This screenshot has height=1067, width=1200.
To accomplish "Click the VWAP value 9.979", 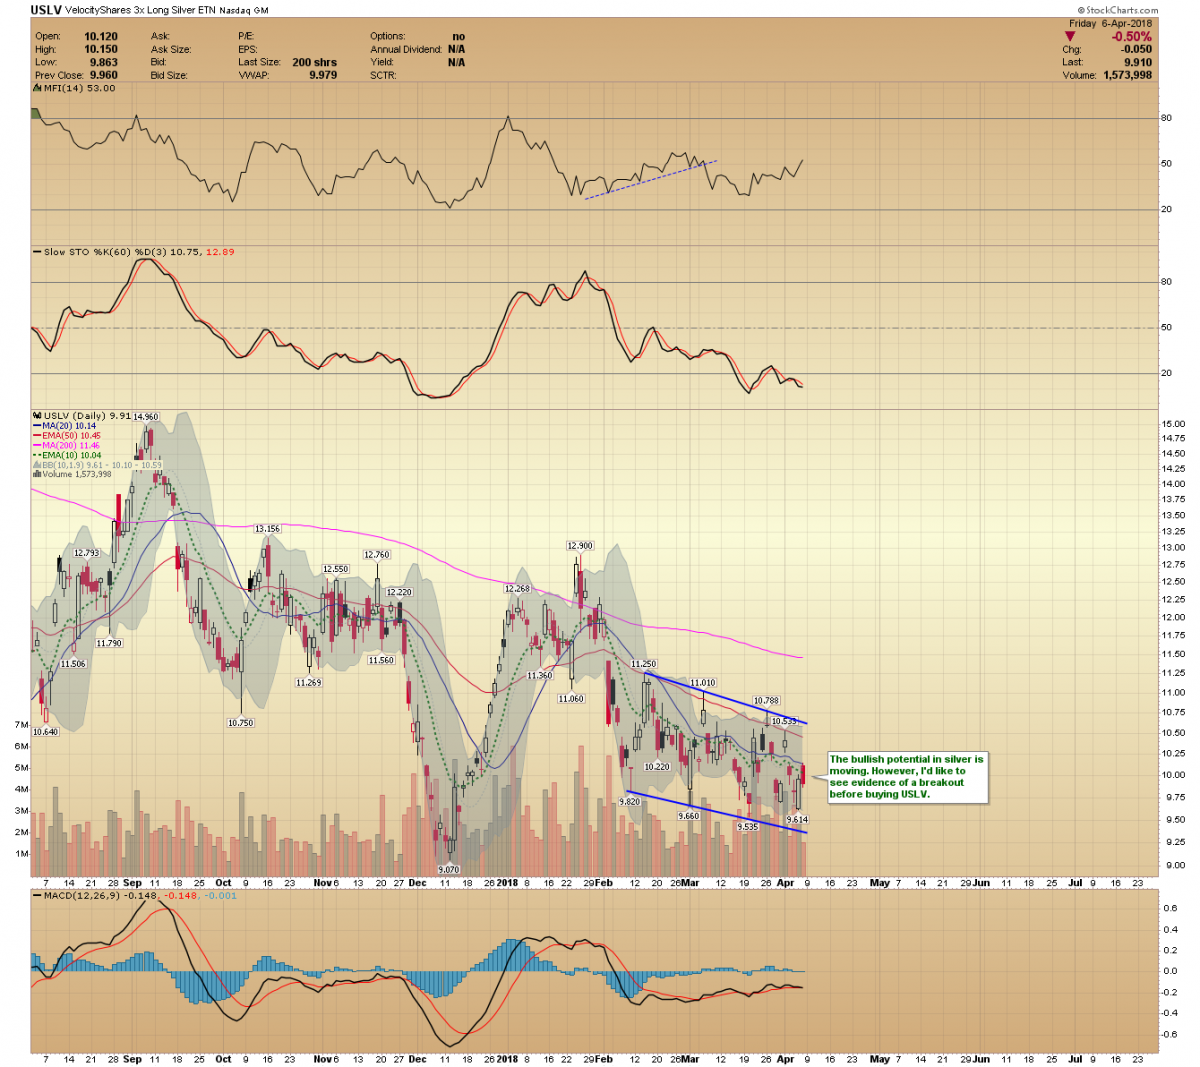I will [323, 75].
